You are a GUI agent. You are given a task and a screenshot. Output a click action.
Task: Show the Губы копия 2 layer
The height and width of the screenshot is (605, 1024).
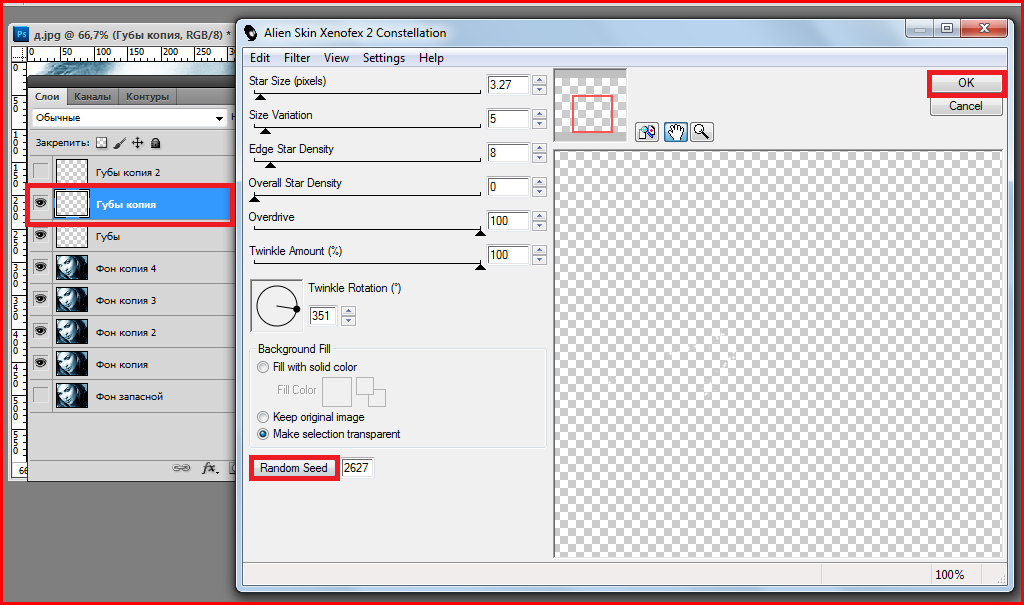click(x=40, y=172)
